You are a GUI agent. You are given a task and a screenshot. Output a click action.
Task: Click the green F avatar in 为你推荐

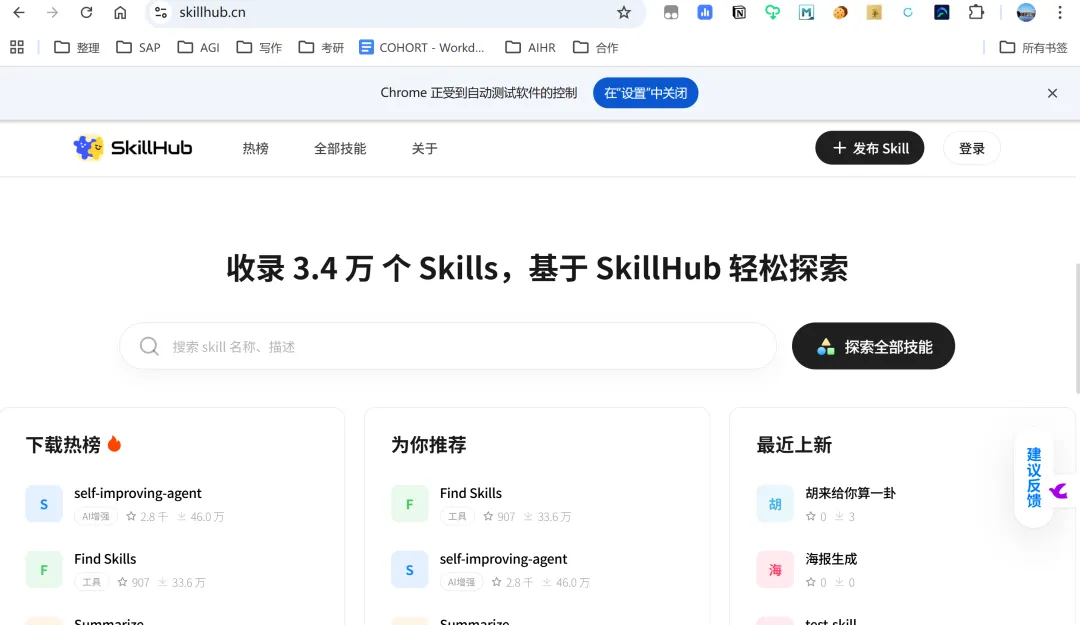[x=410, y=503]
